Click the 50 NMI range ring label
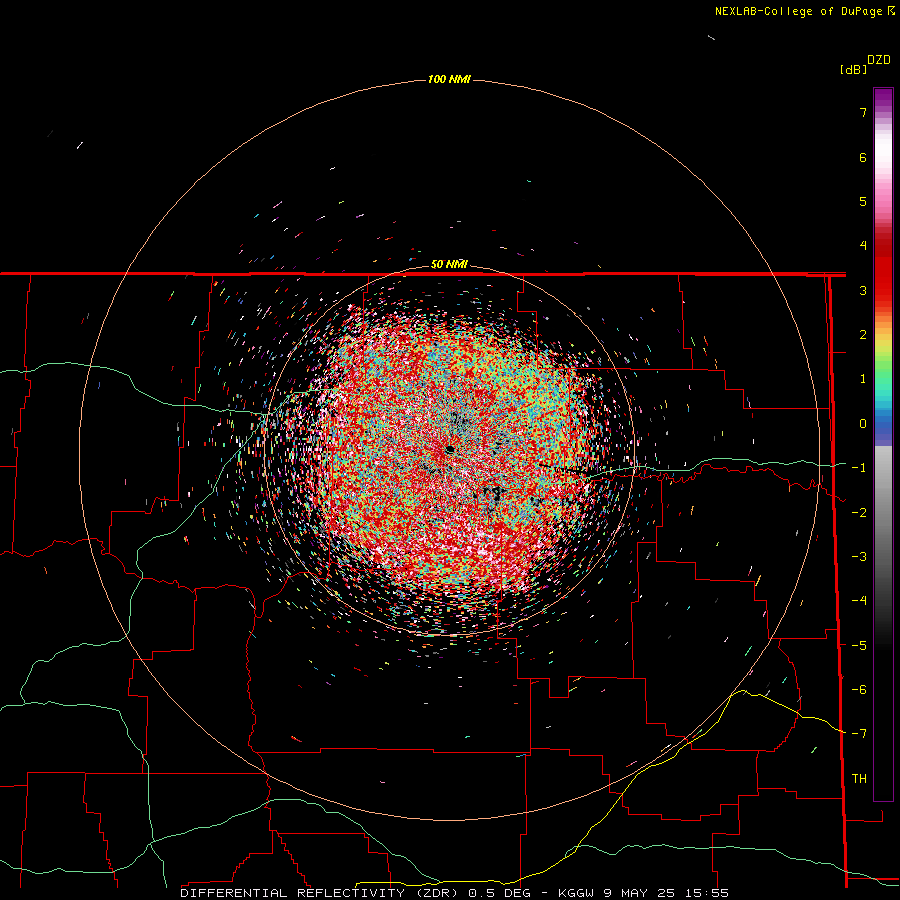 pyautogui.click(x=449, y=264)
